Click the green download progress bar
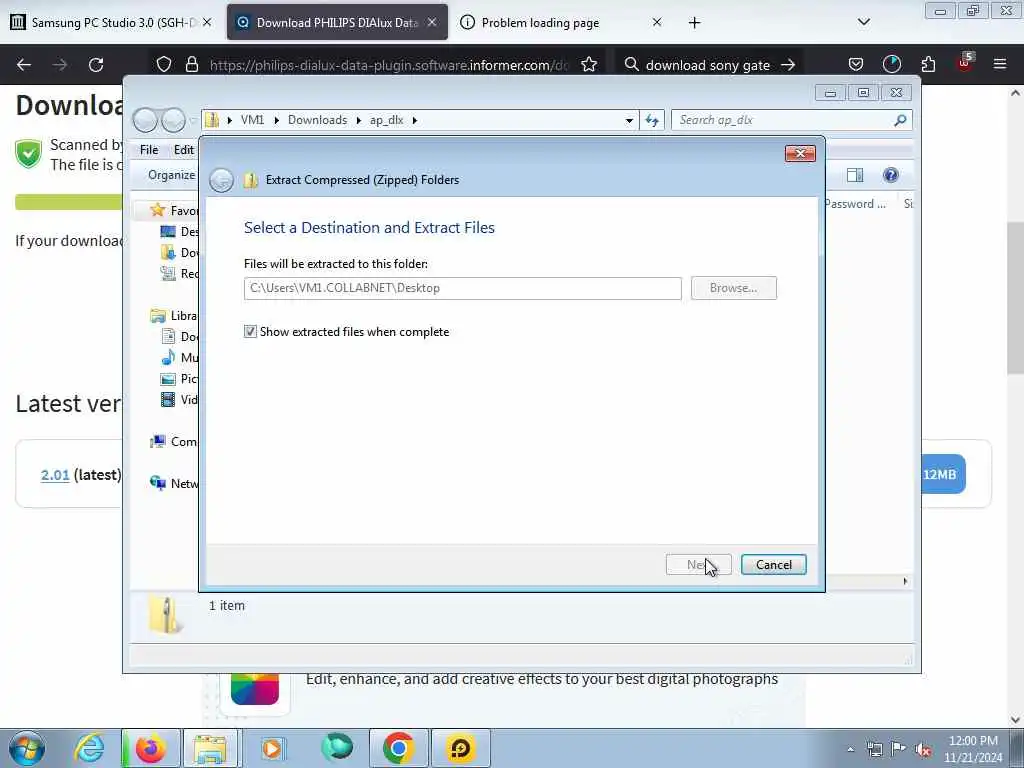This screenshot has width=1024, height=768. pyautogui.click(x=69, y=202)
